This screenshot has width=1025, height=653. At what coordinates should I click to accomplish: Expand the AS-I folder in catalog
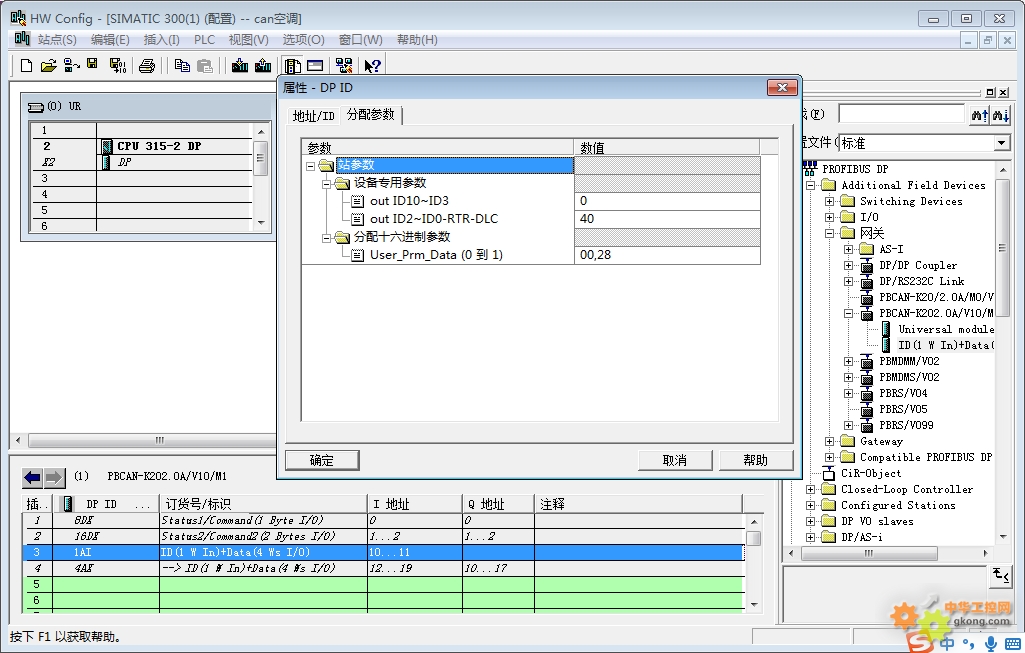click(x=849, y=249)
